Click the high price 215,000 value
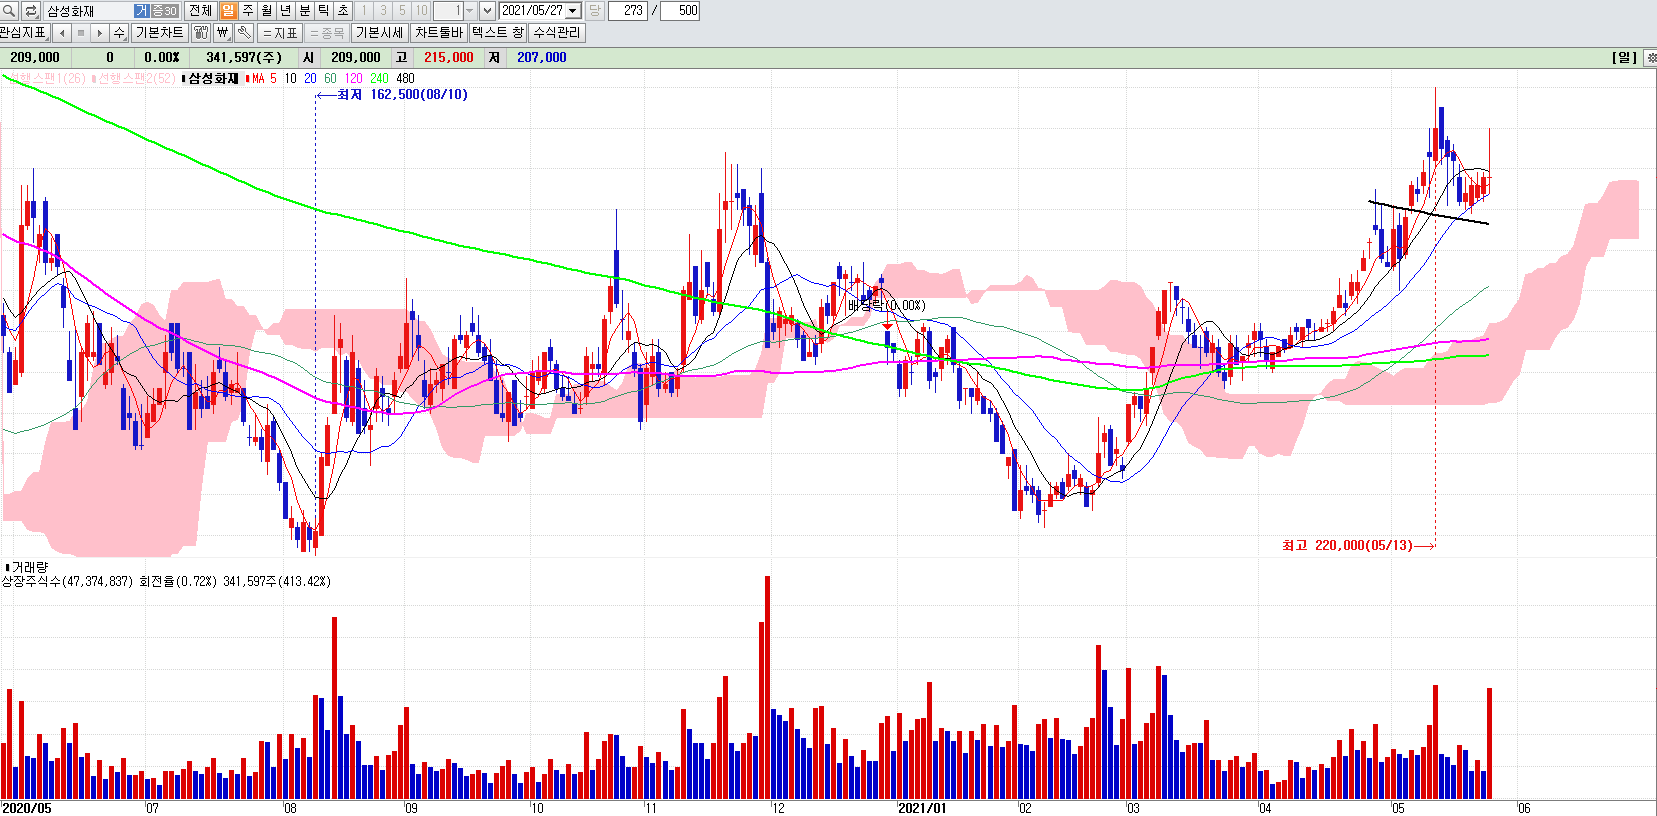 click(x=449, y=57)
